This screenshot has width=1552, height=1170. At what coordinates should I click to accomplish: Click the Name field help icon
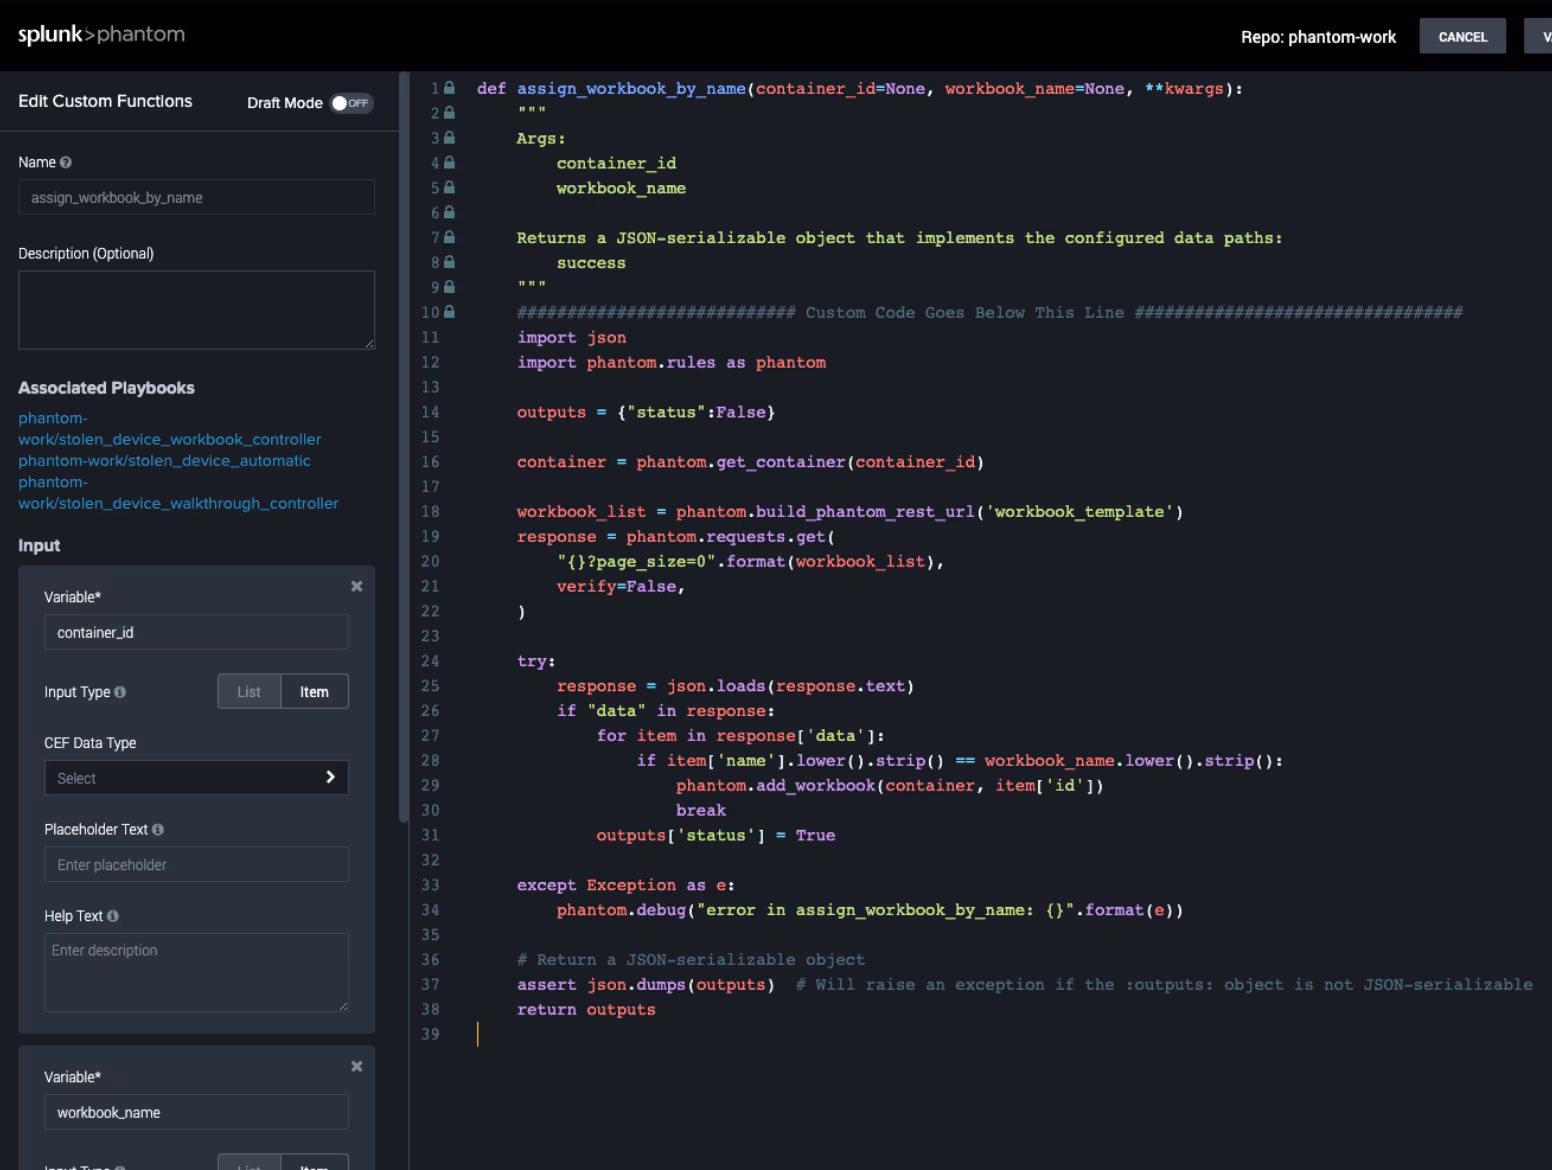coord(66,163)
